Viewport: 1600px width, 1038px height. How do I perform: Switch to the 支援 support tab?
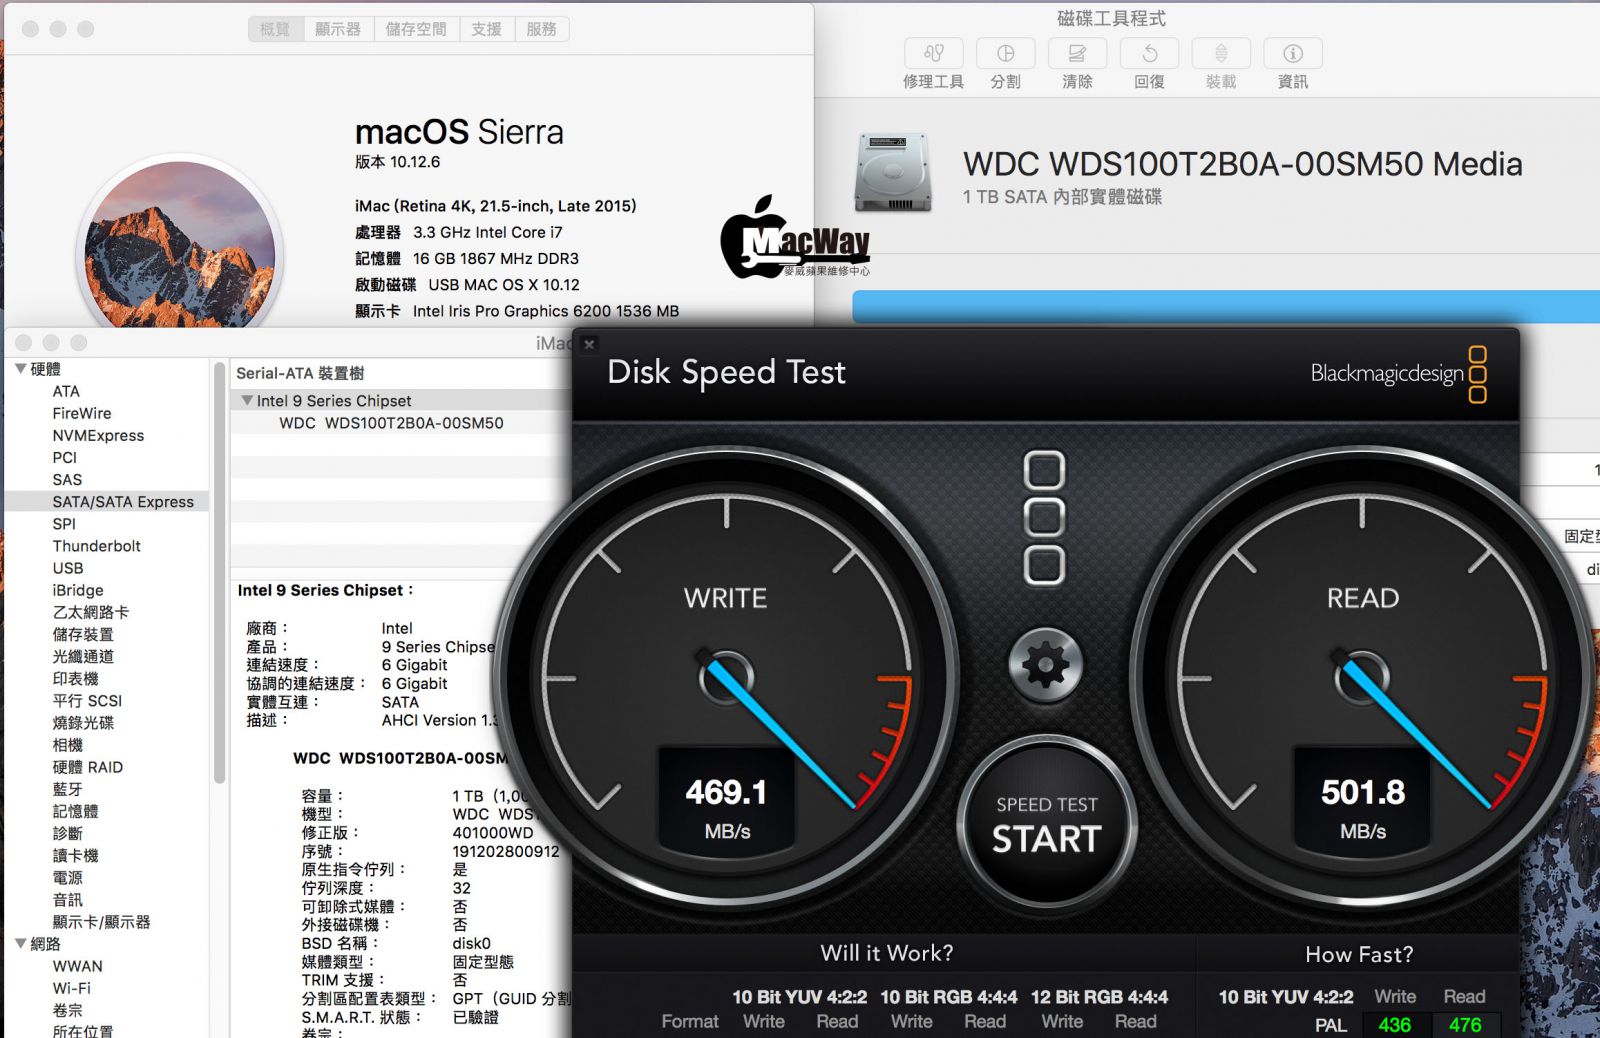coord(487,29)
